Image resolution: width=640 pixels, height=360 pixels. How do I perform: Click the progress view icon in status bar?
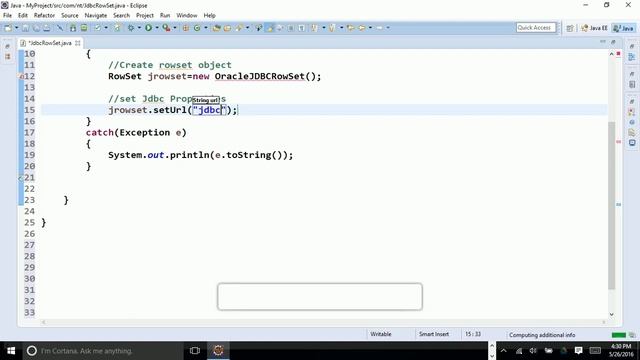(x=632, y=335)
